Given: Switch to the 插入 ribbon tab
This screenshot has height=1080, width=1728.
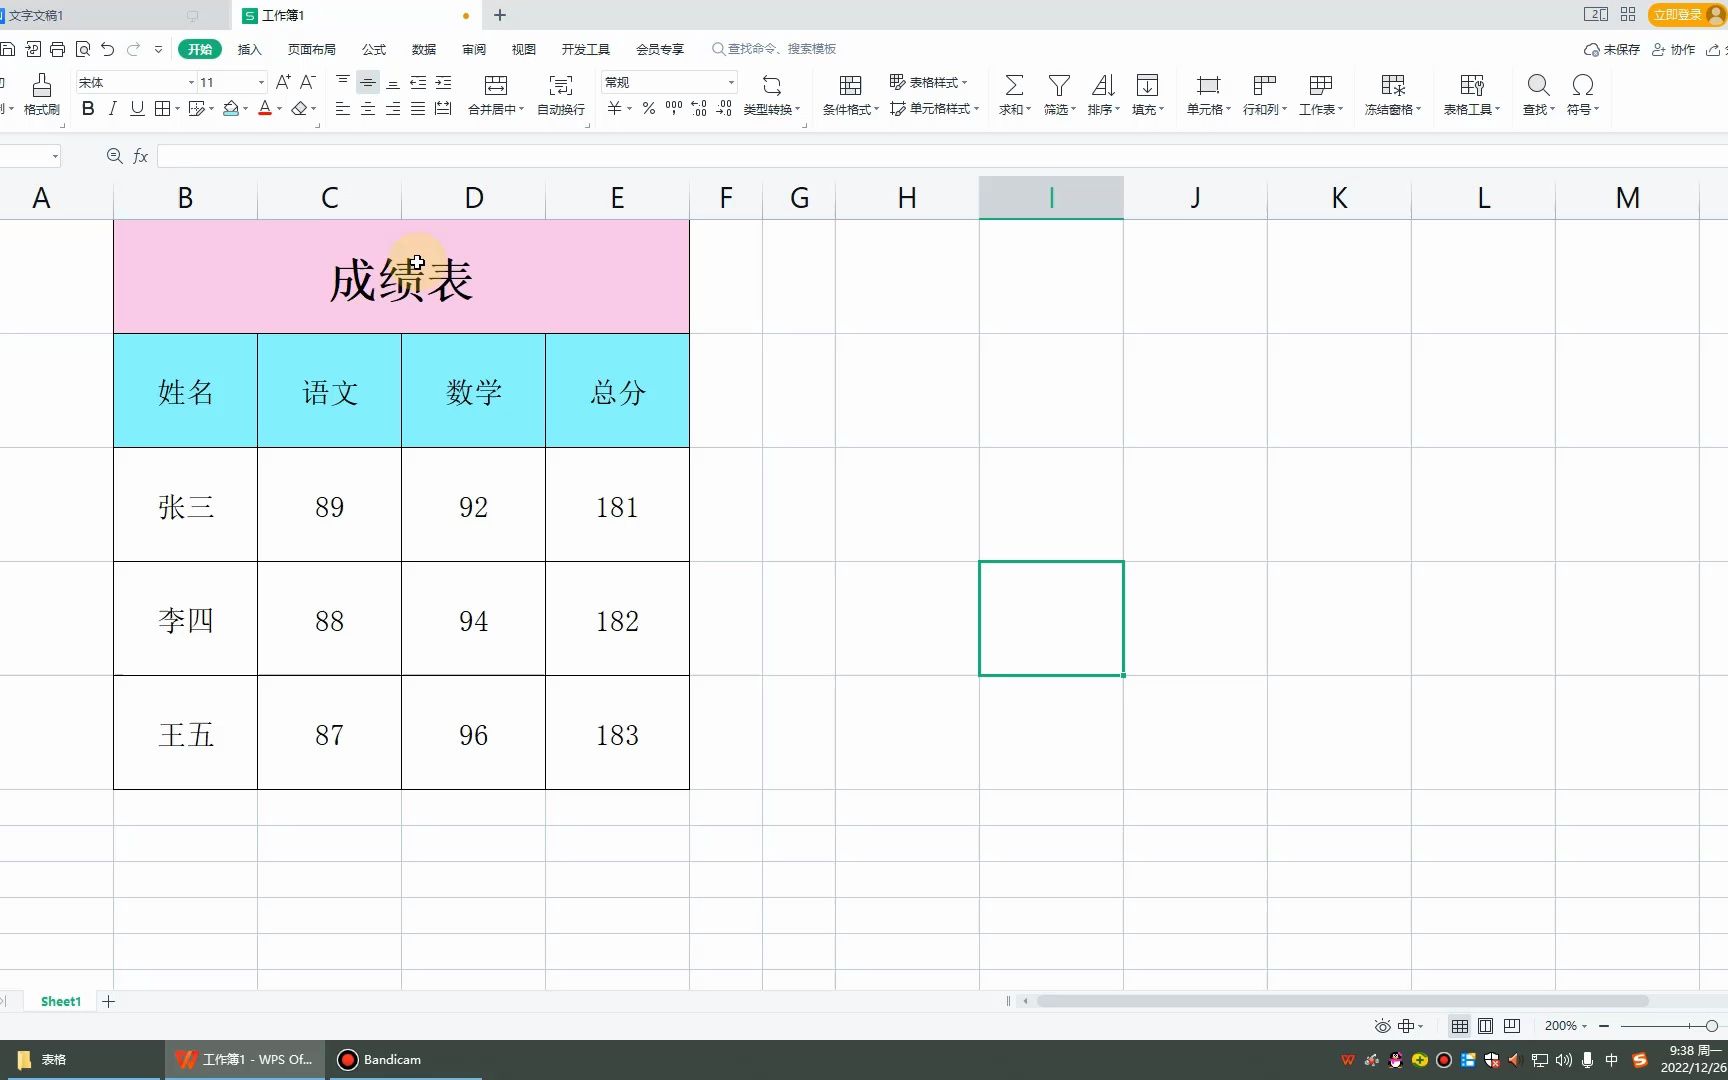Looking at the screenshot, I should coord(248,48).
